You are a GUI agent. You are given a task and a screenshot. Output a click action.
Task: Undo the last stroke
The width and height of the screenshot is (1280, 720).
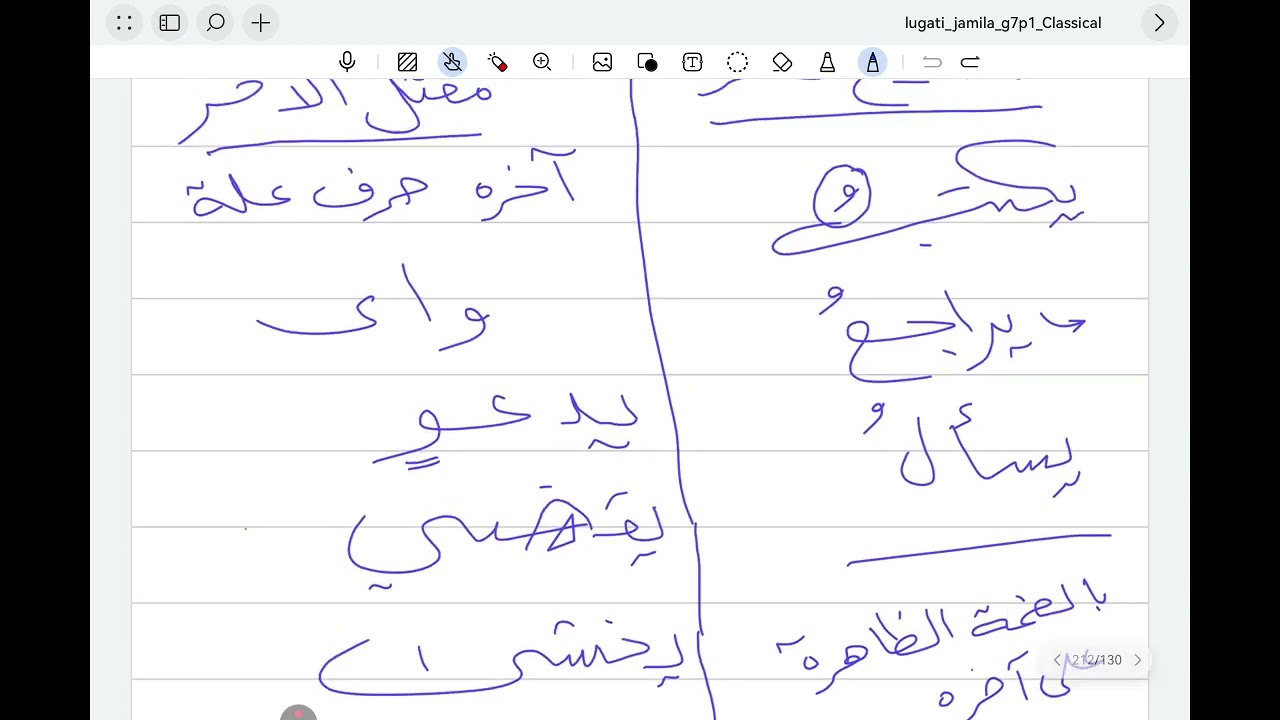click(x=932, y=62)
